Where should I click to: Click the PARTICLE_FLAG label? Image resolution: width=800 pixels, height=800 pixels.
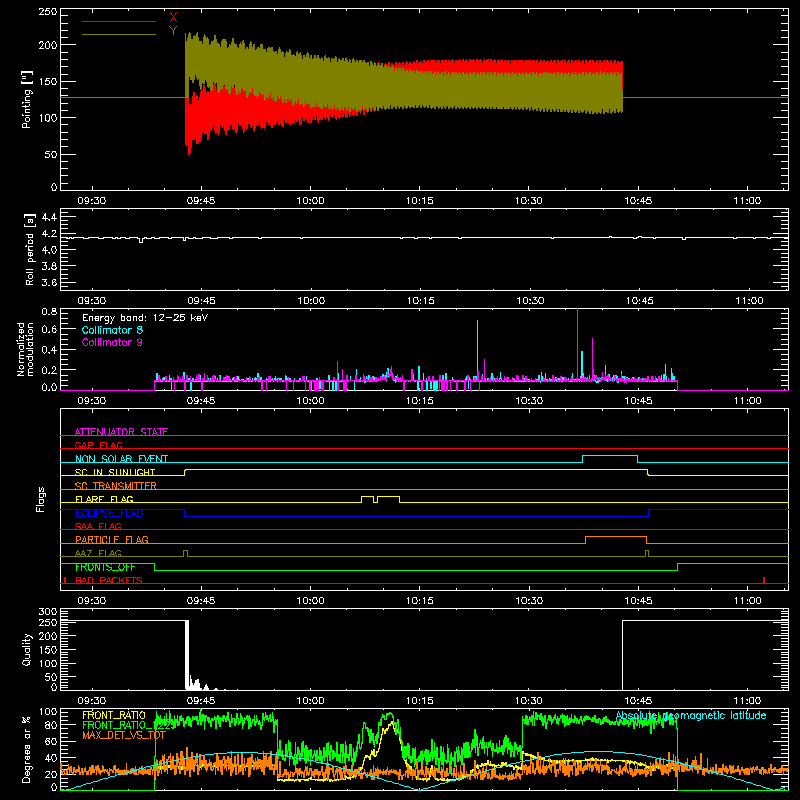click(x=112, y=539)
